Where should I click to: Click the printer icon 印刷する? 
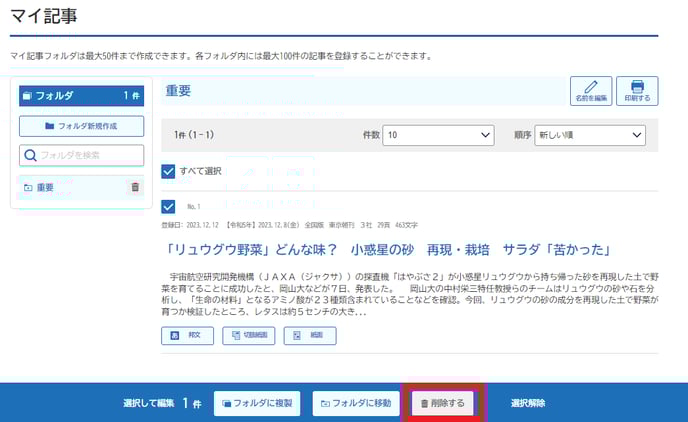click(x=637, y=90)
